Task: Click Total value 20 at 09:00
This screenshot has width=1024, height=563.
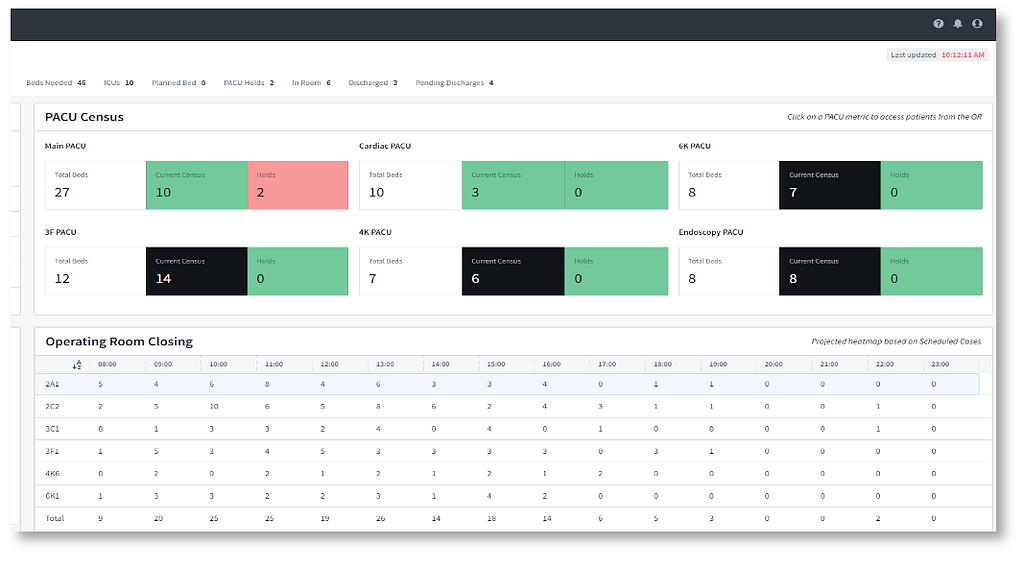Action: point(158,518)
